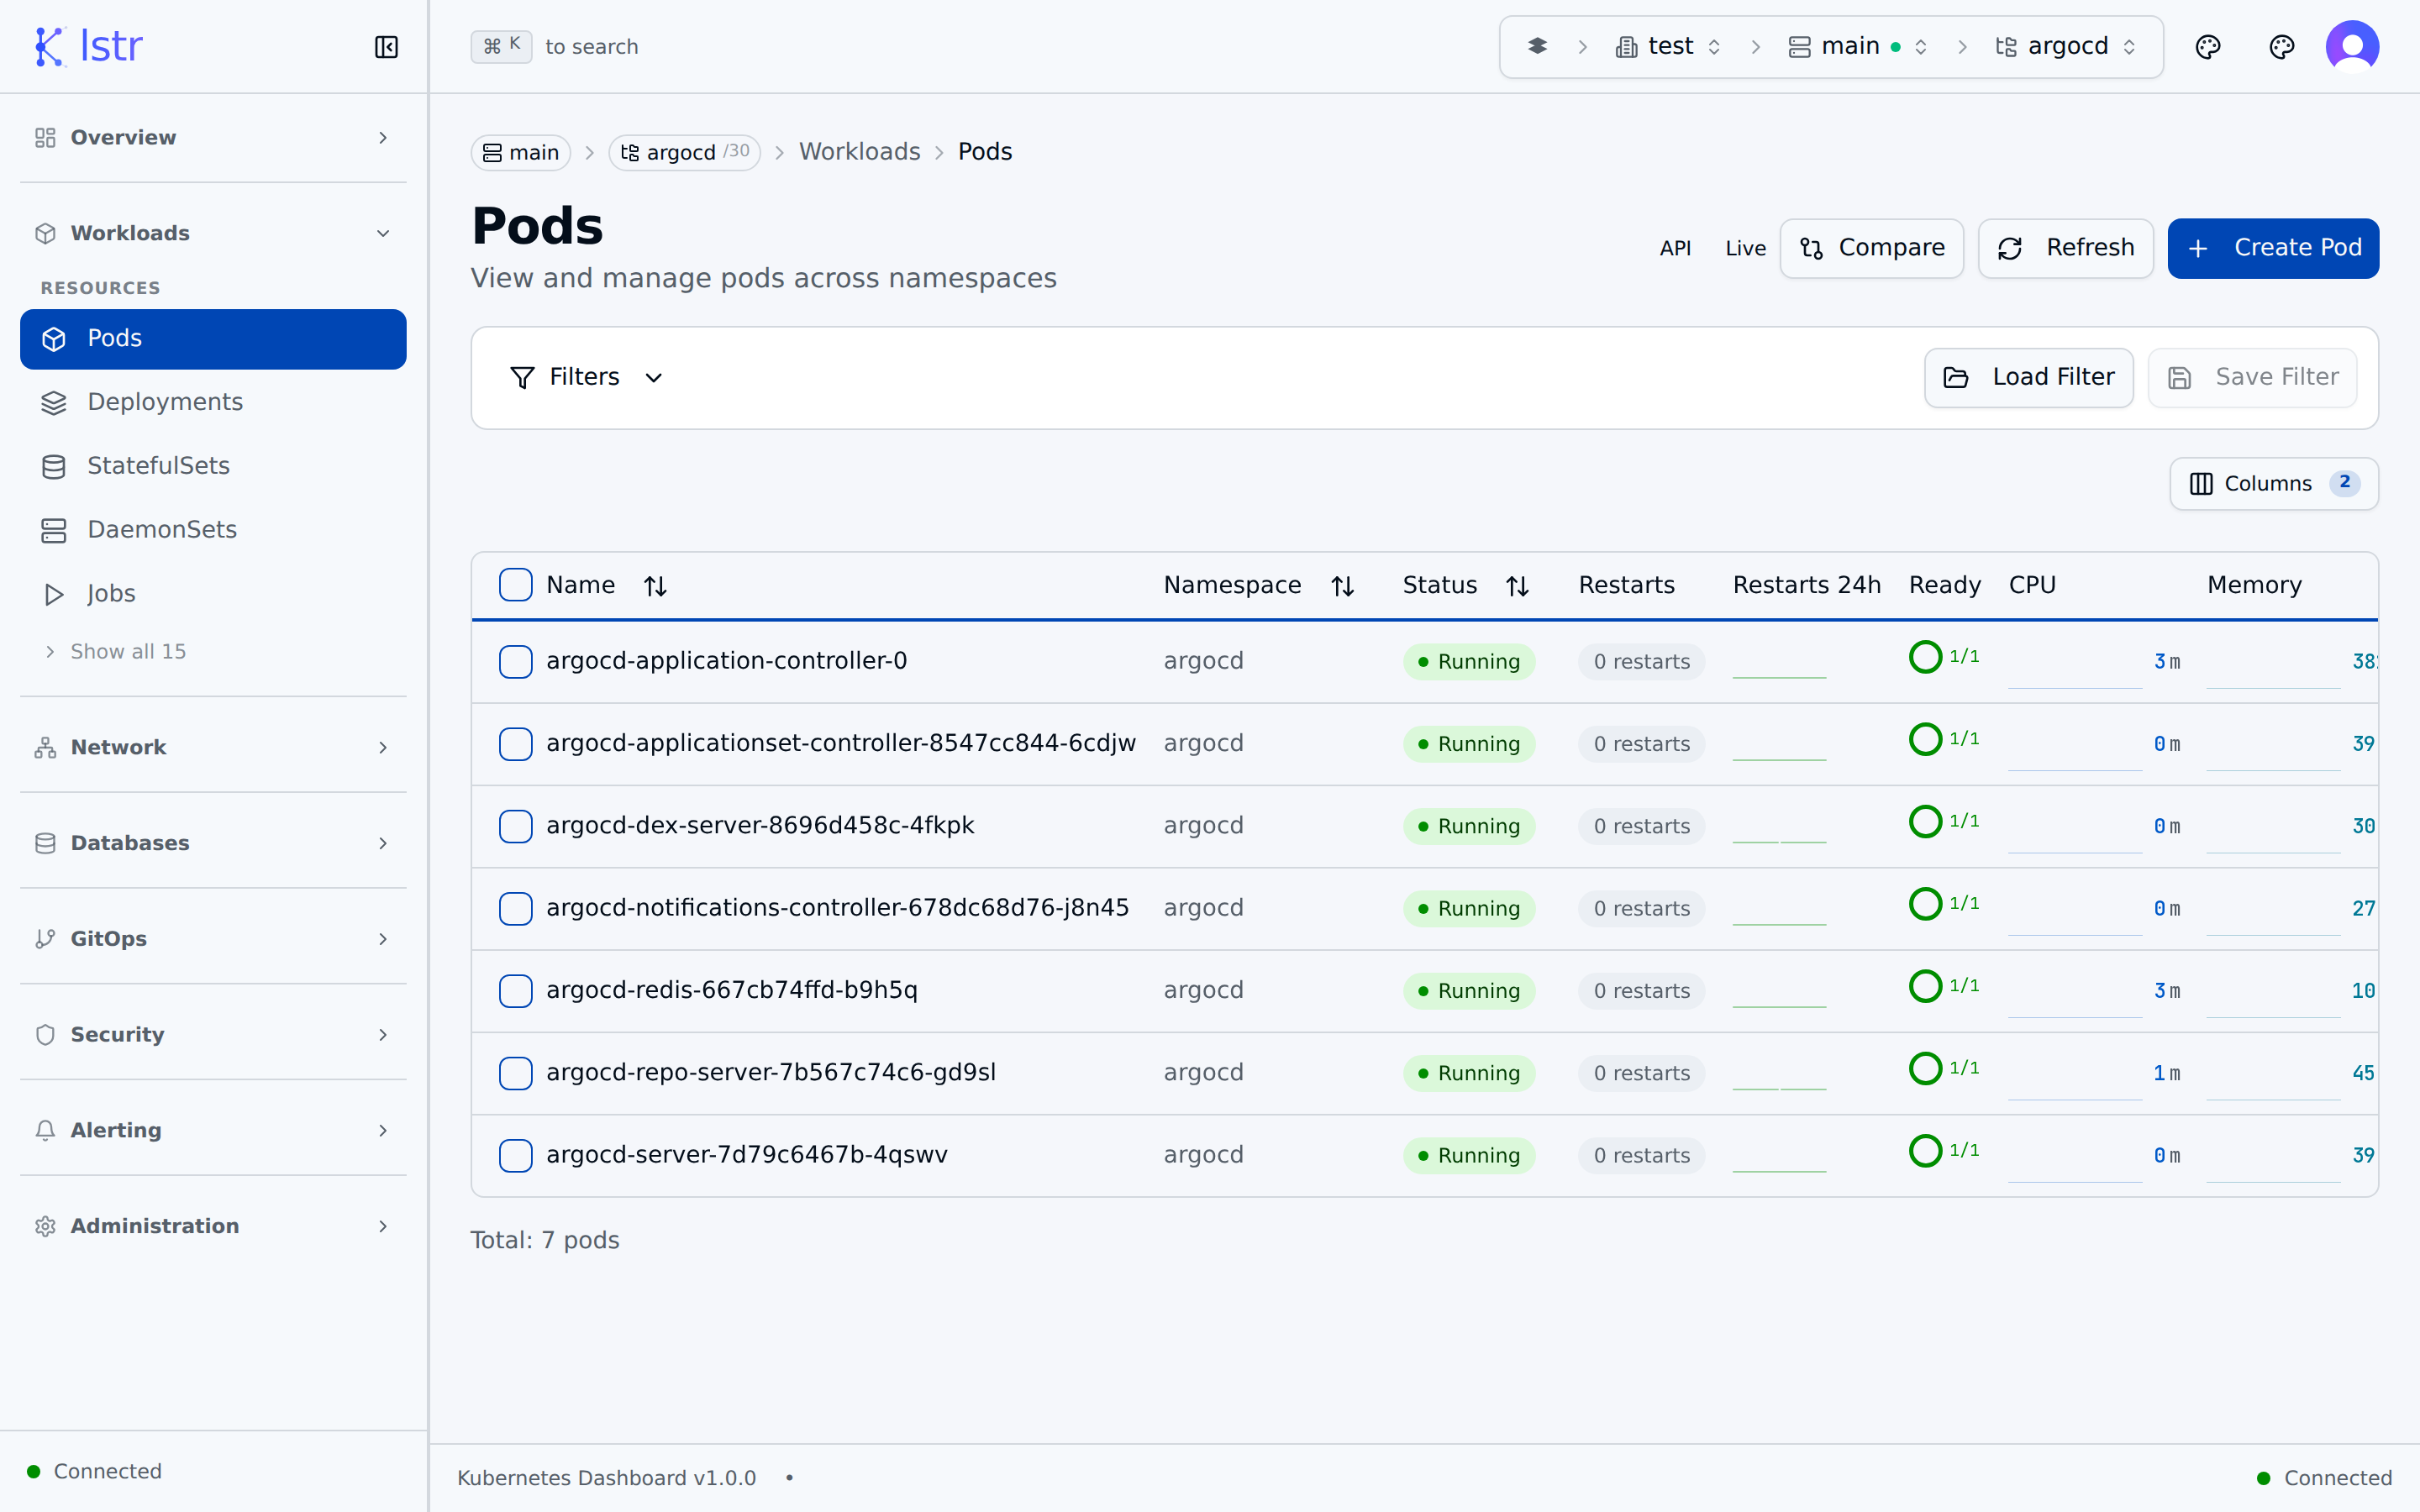Click the Name column sort arrows
Screen dimensions: 2420x1512
pyautogui.click(x=655, y=586)
